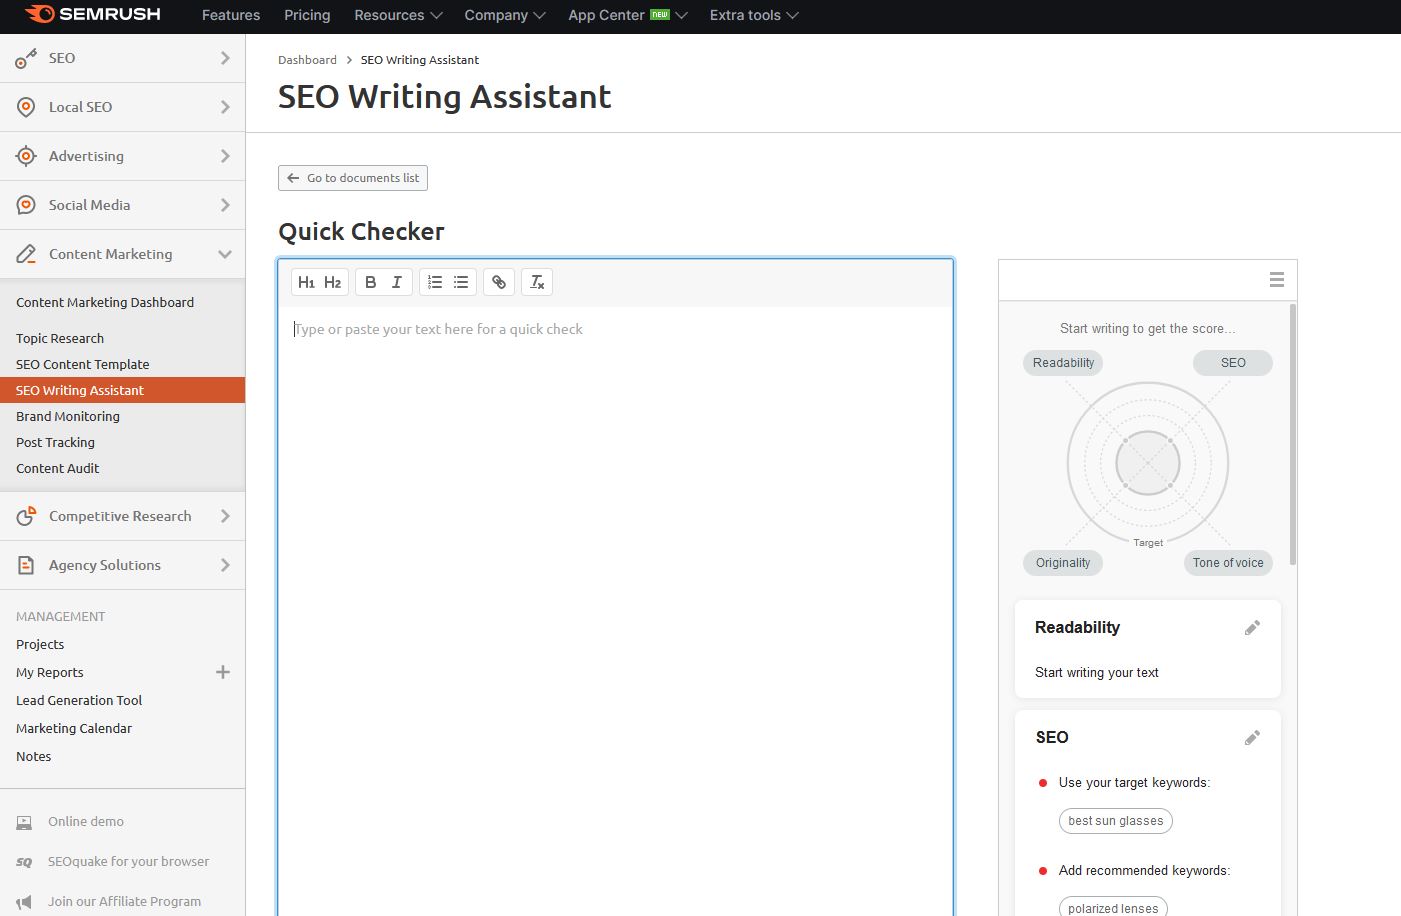Image resolution: width=1401 pixels, height=916 pixels.
Task: Edit Readability settings with pencil icon
Action: coord(1252,628)
